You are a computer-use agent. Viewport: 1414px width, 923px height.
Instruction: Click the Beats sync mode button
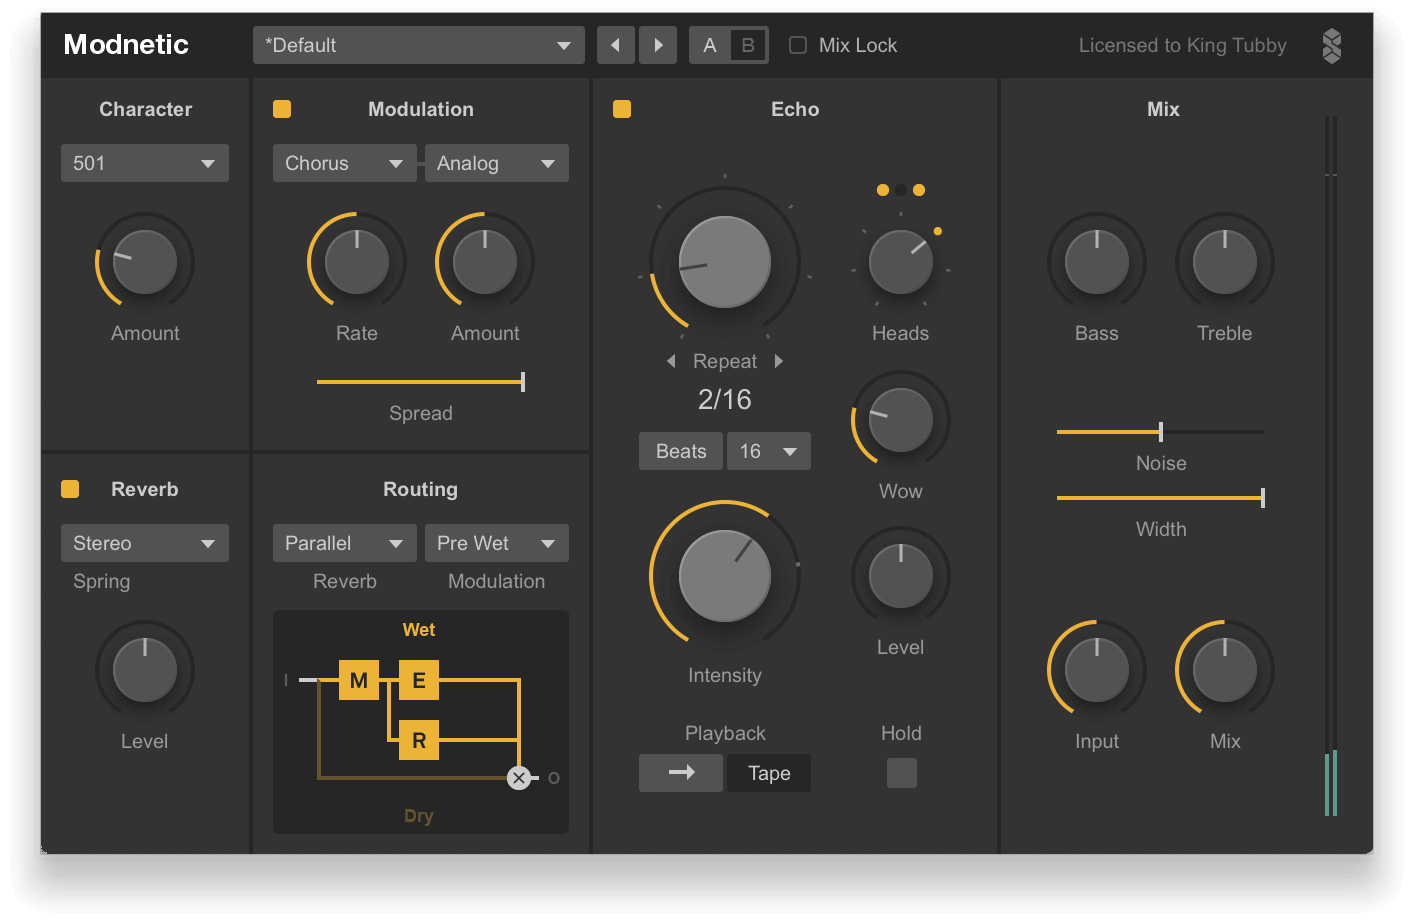click(680, 450)
